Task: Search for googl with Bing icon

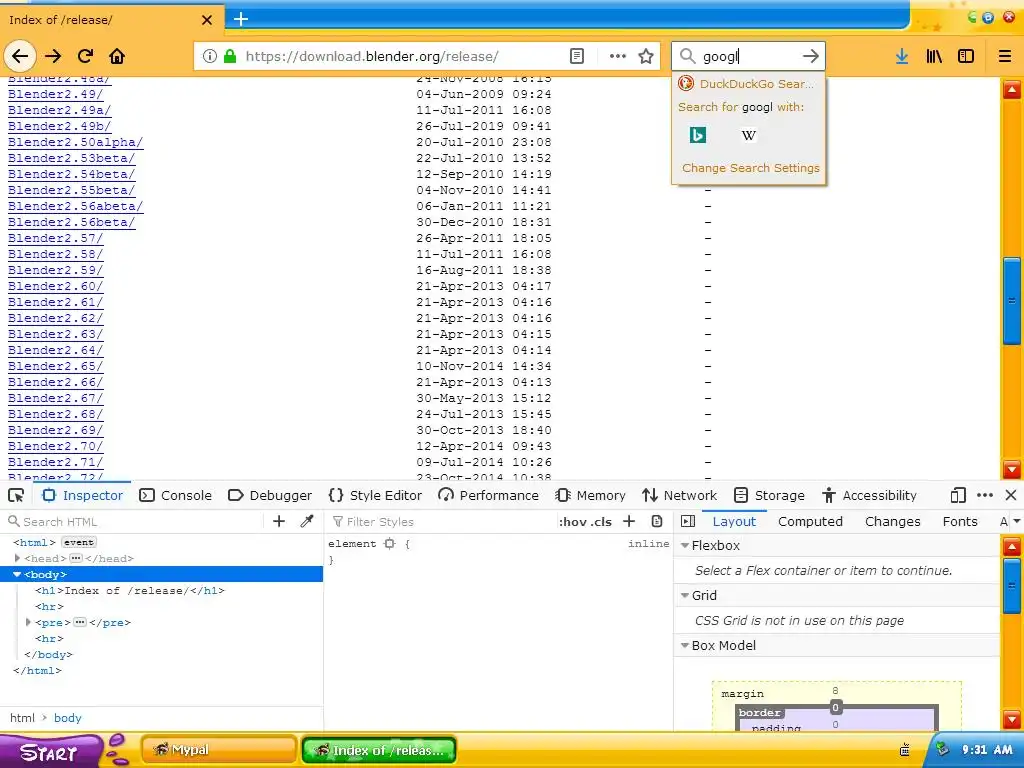Action: coord(697,135)
